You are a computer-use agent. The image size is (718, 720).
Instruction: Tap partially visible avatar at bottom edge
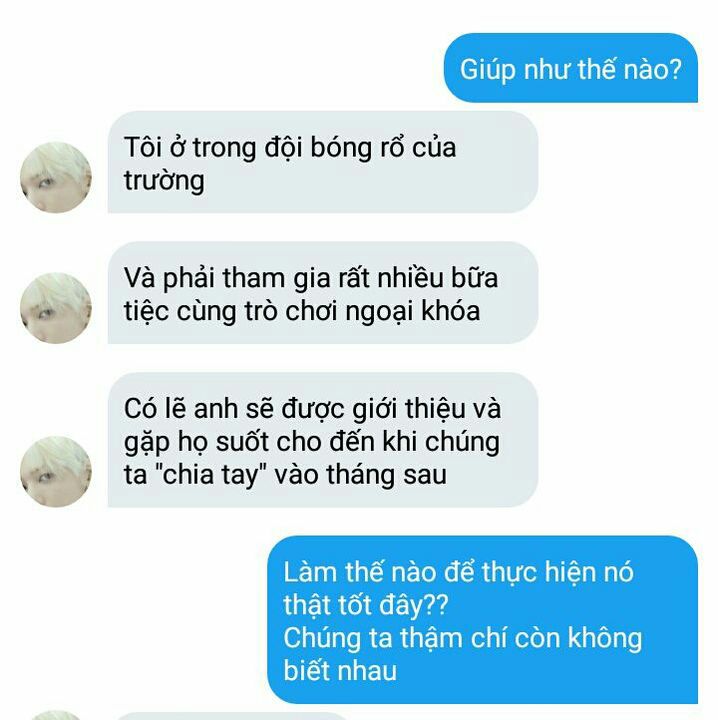(56, 715)
